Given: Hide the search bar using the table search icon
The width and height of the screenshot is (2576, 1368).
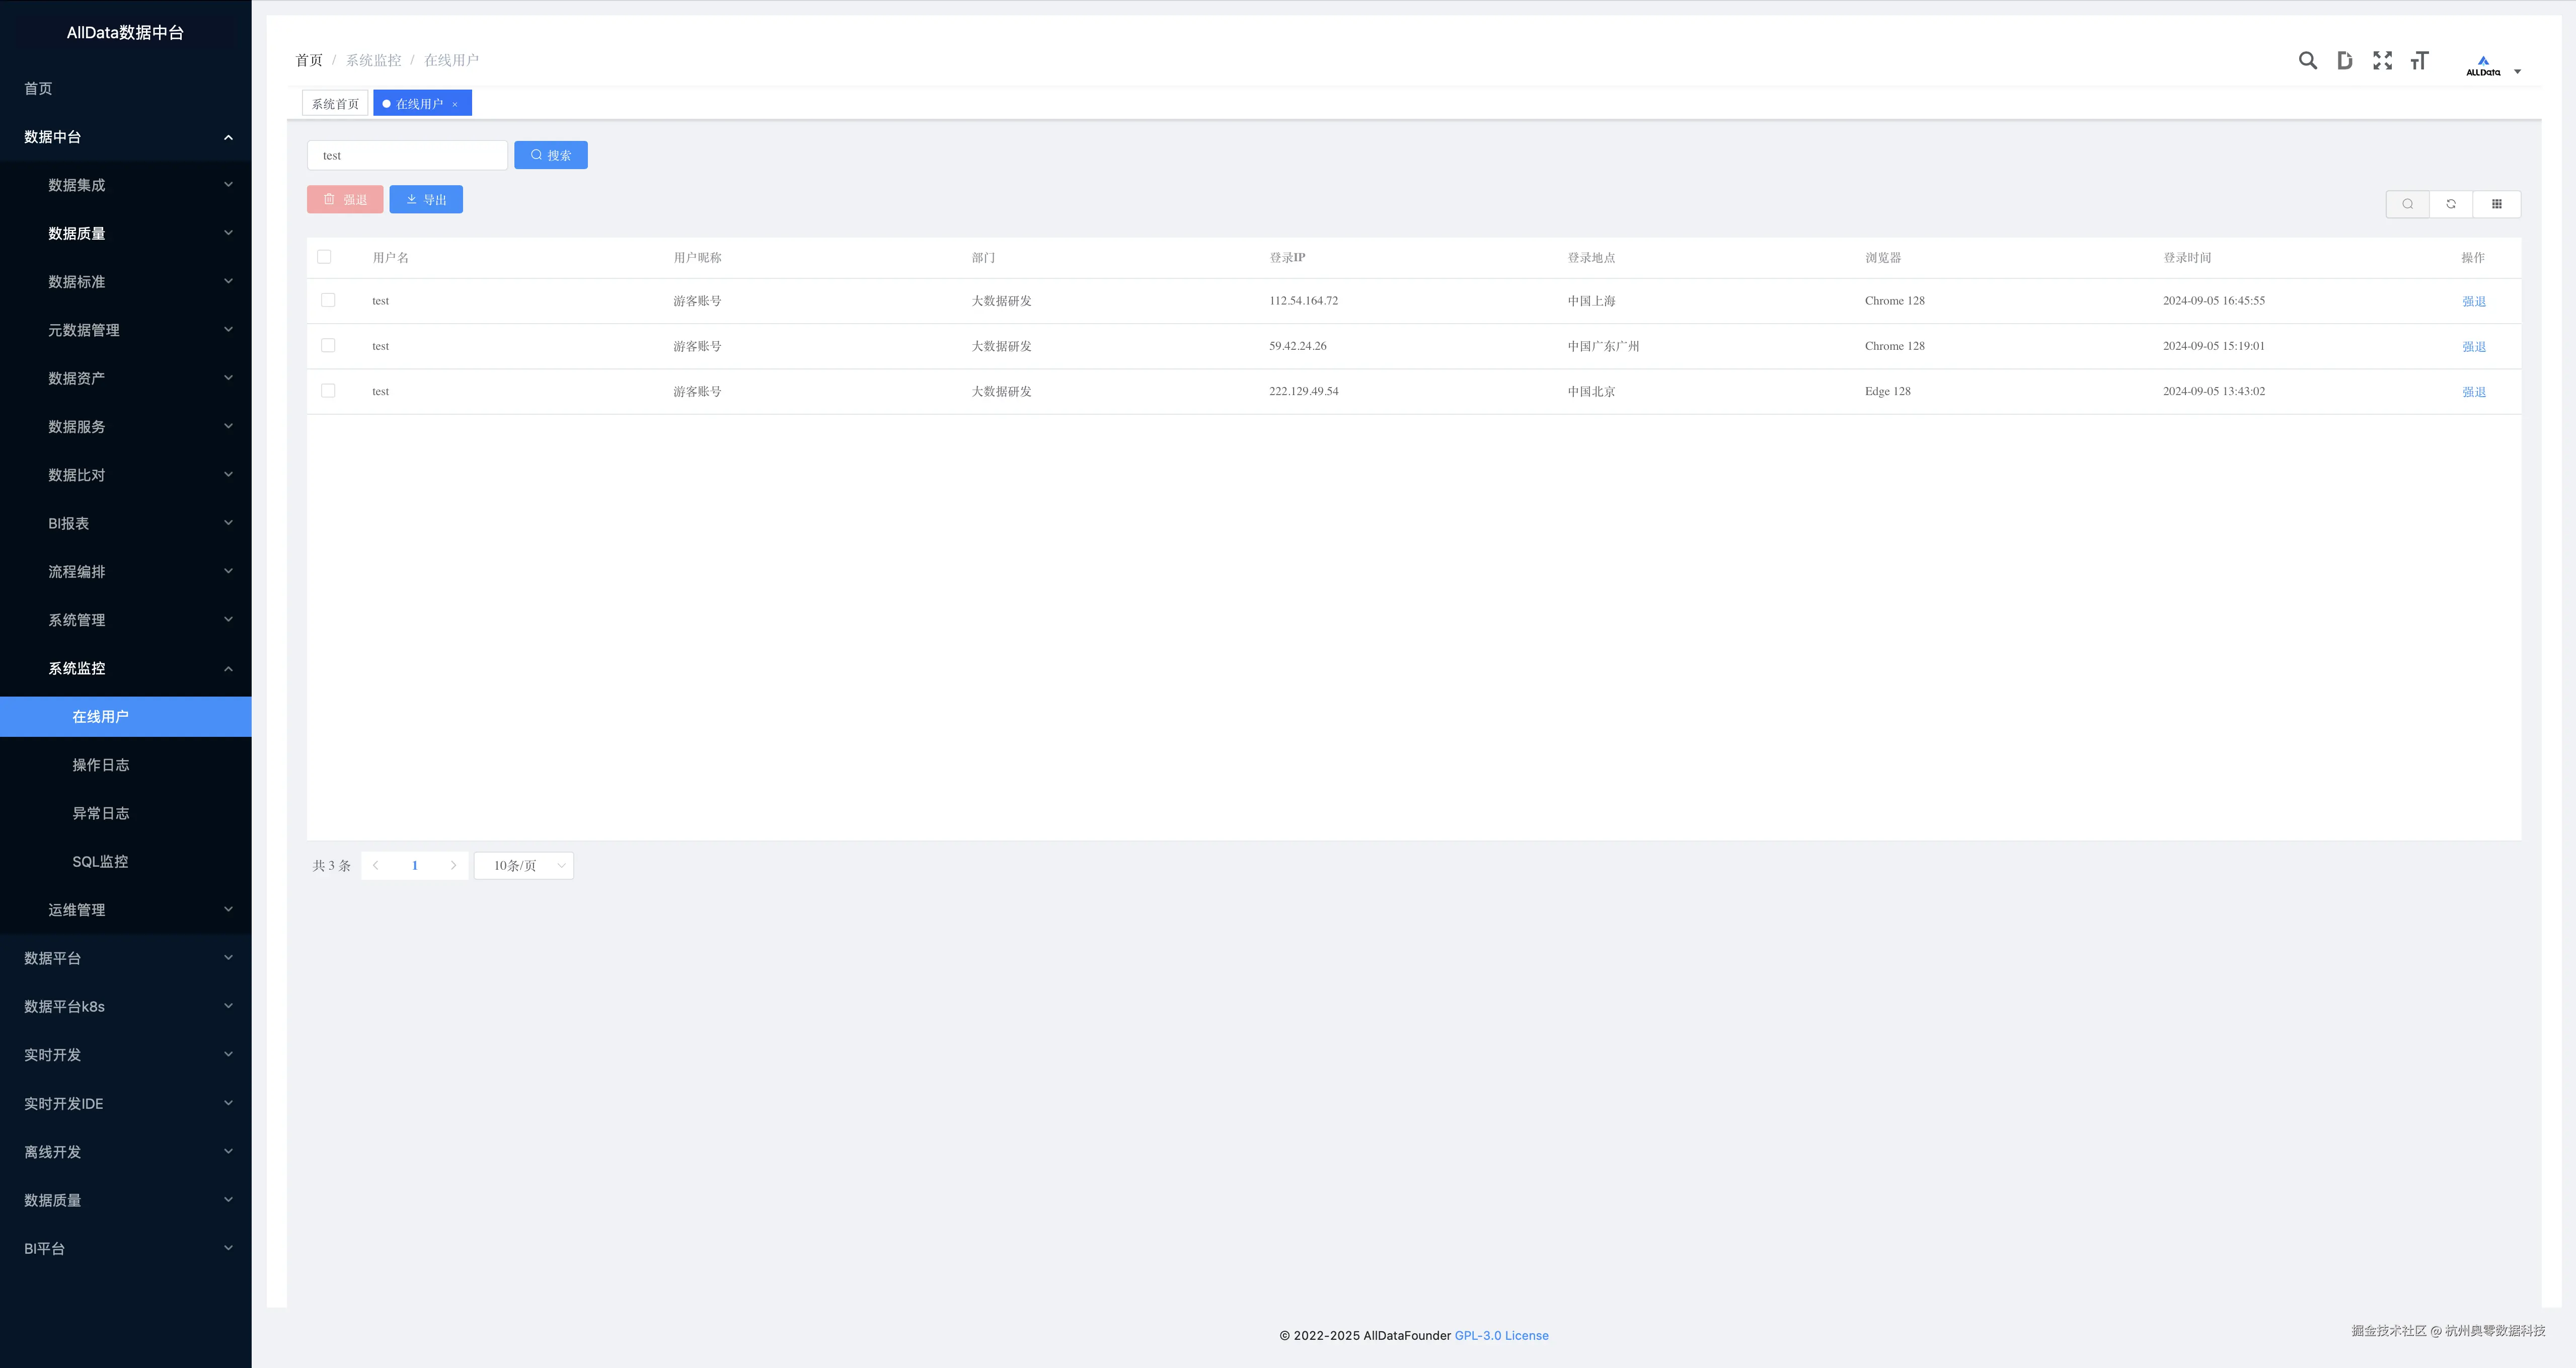Looking at the screenshot, I should (2407, 204).
